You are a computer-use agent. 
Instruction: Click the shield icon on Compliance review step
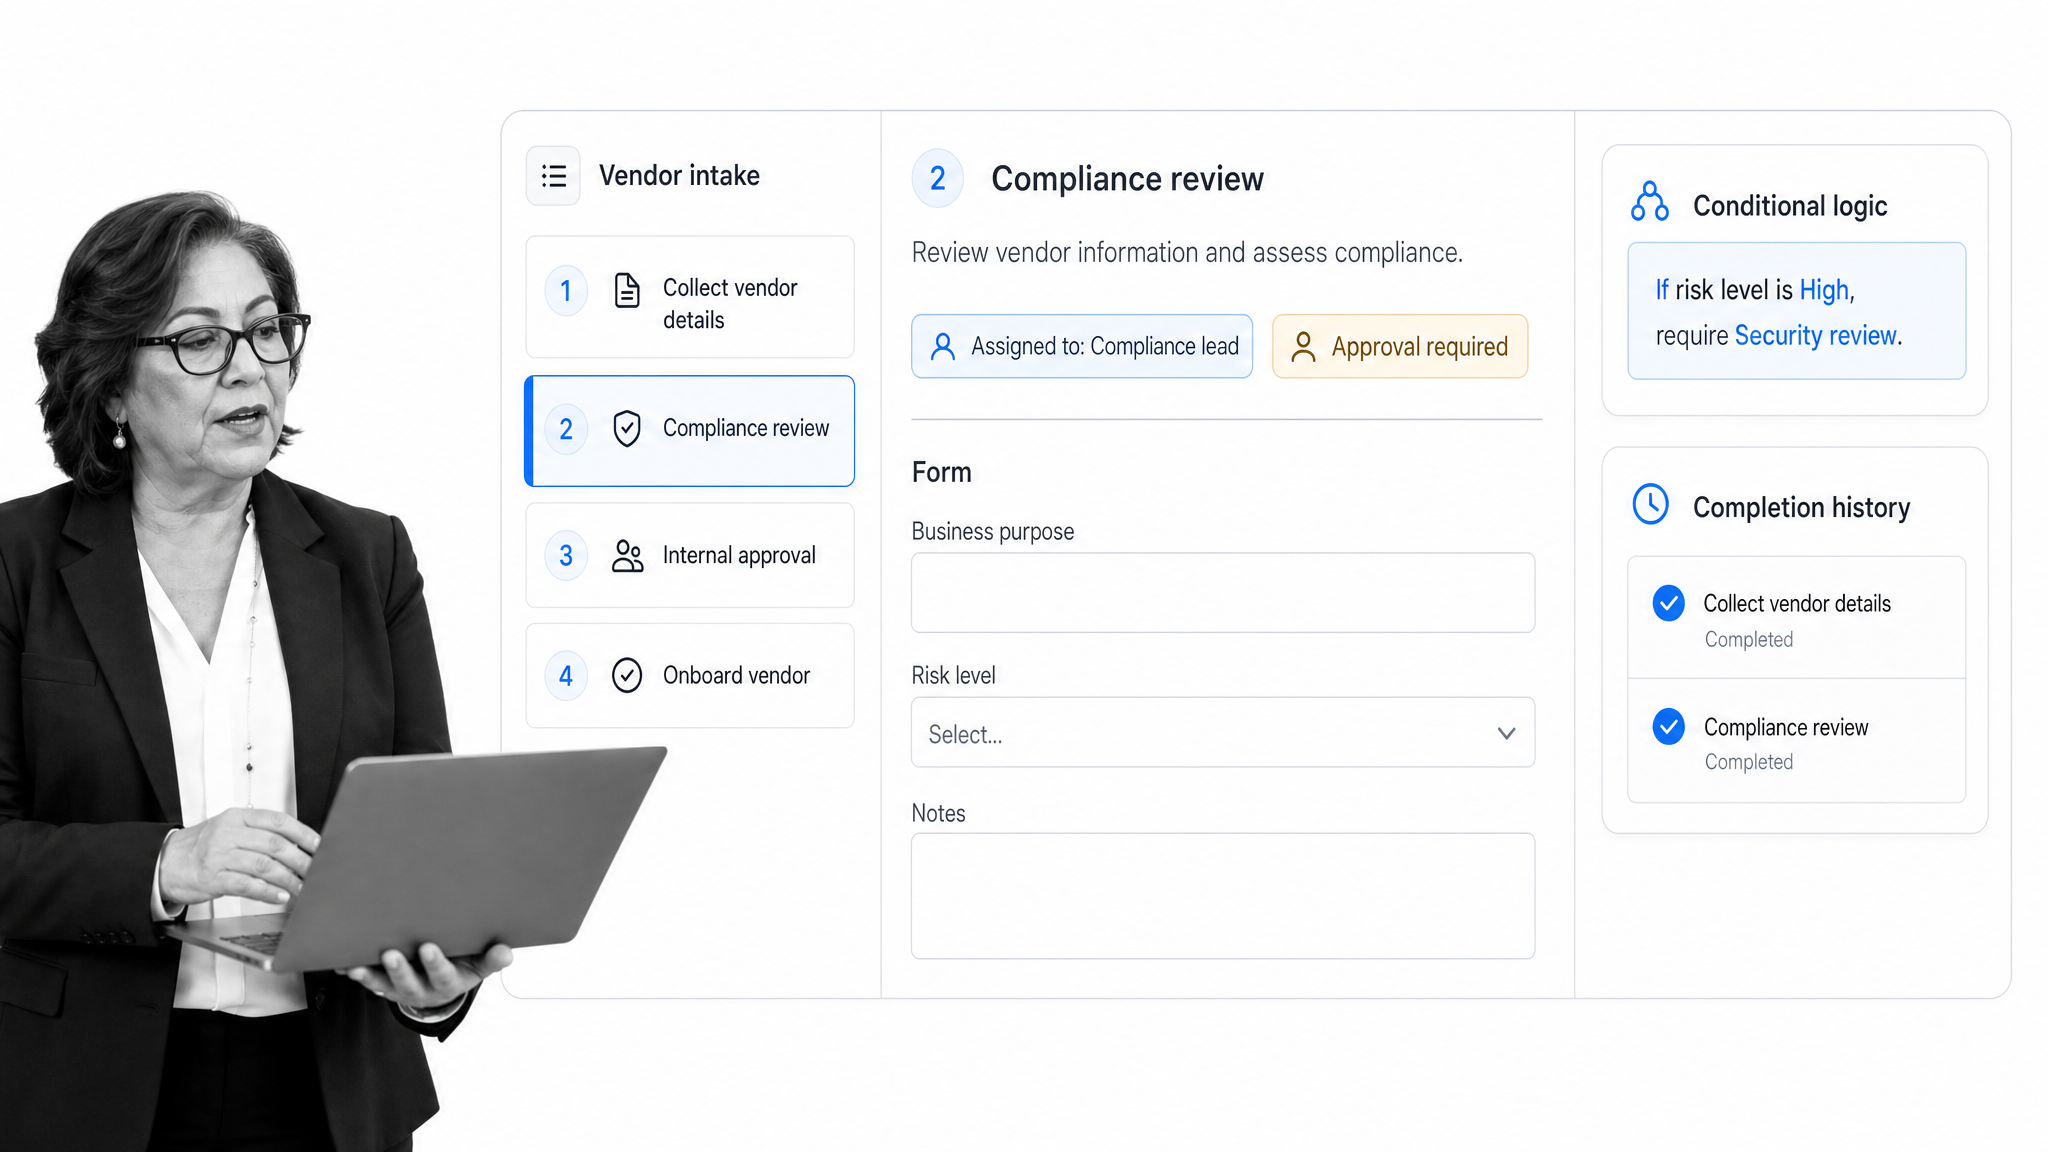click(x=627, y=428)
